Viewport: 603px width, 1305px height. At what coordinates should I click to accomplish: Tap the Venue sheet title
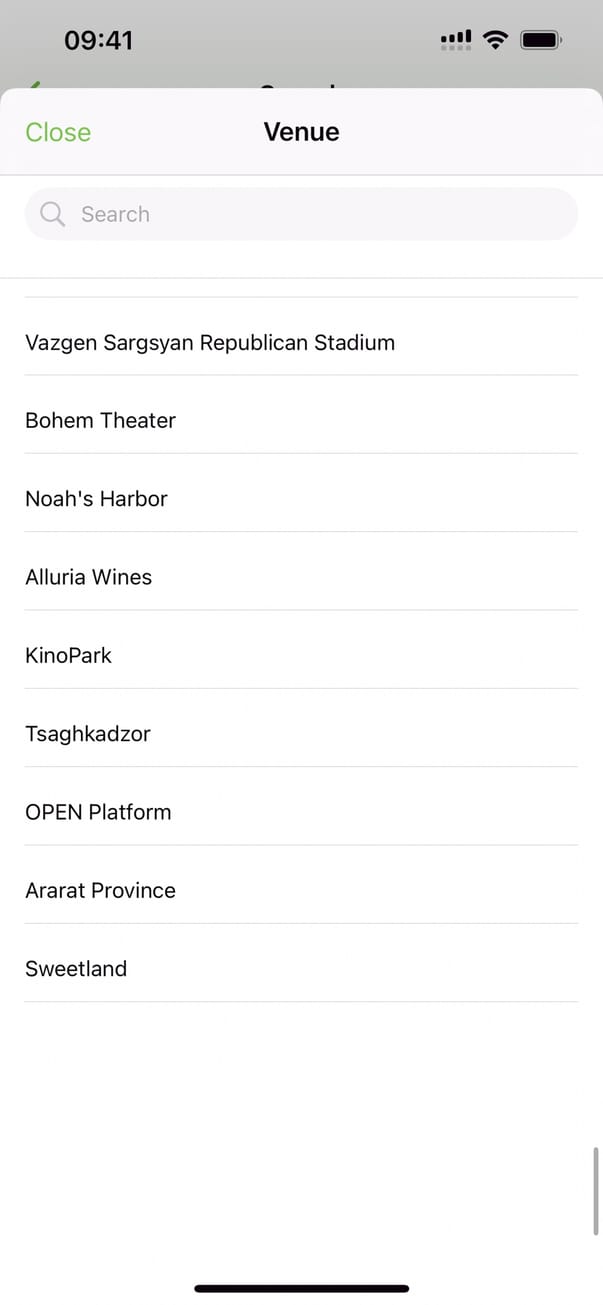301,132
